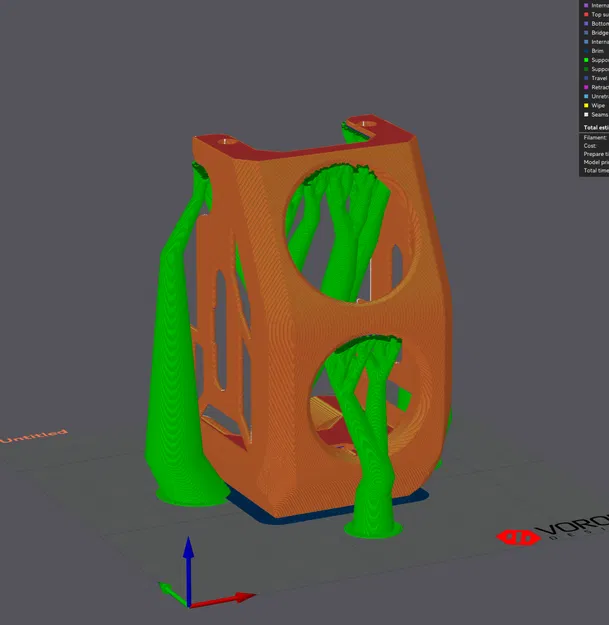Toggle the 'Bridge' legend row
Image resolution: width=609 pixels, height=625 pixels.
(596, 33)
